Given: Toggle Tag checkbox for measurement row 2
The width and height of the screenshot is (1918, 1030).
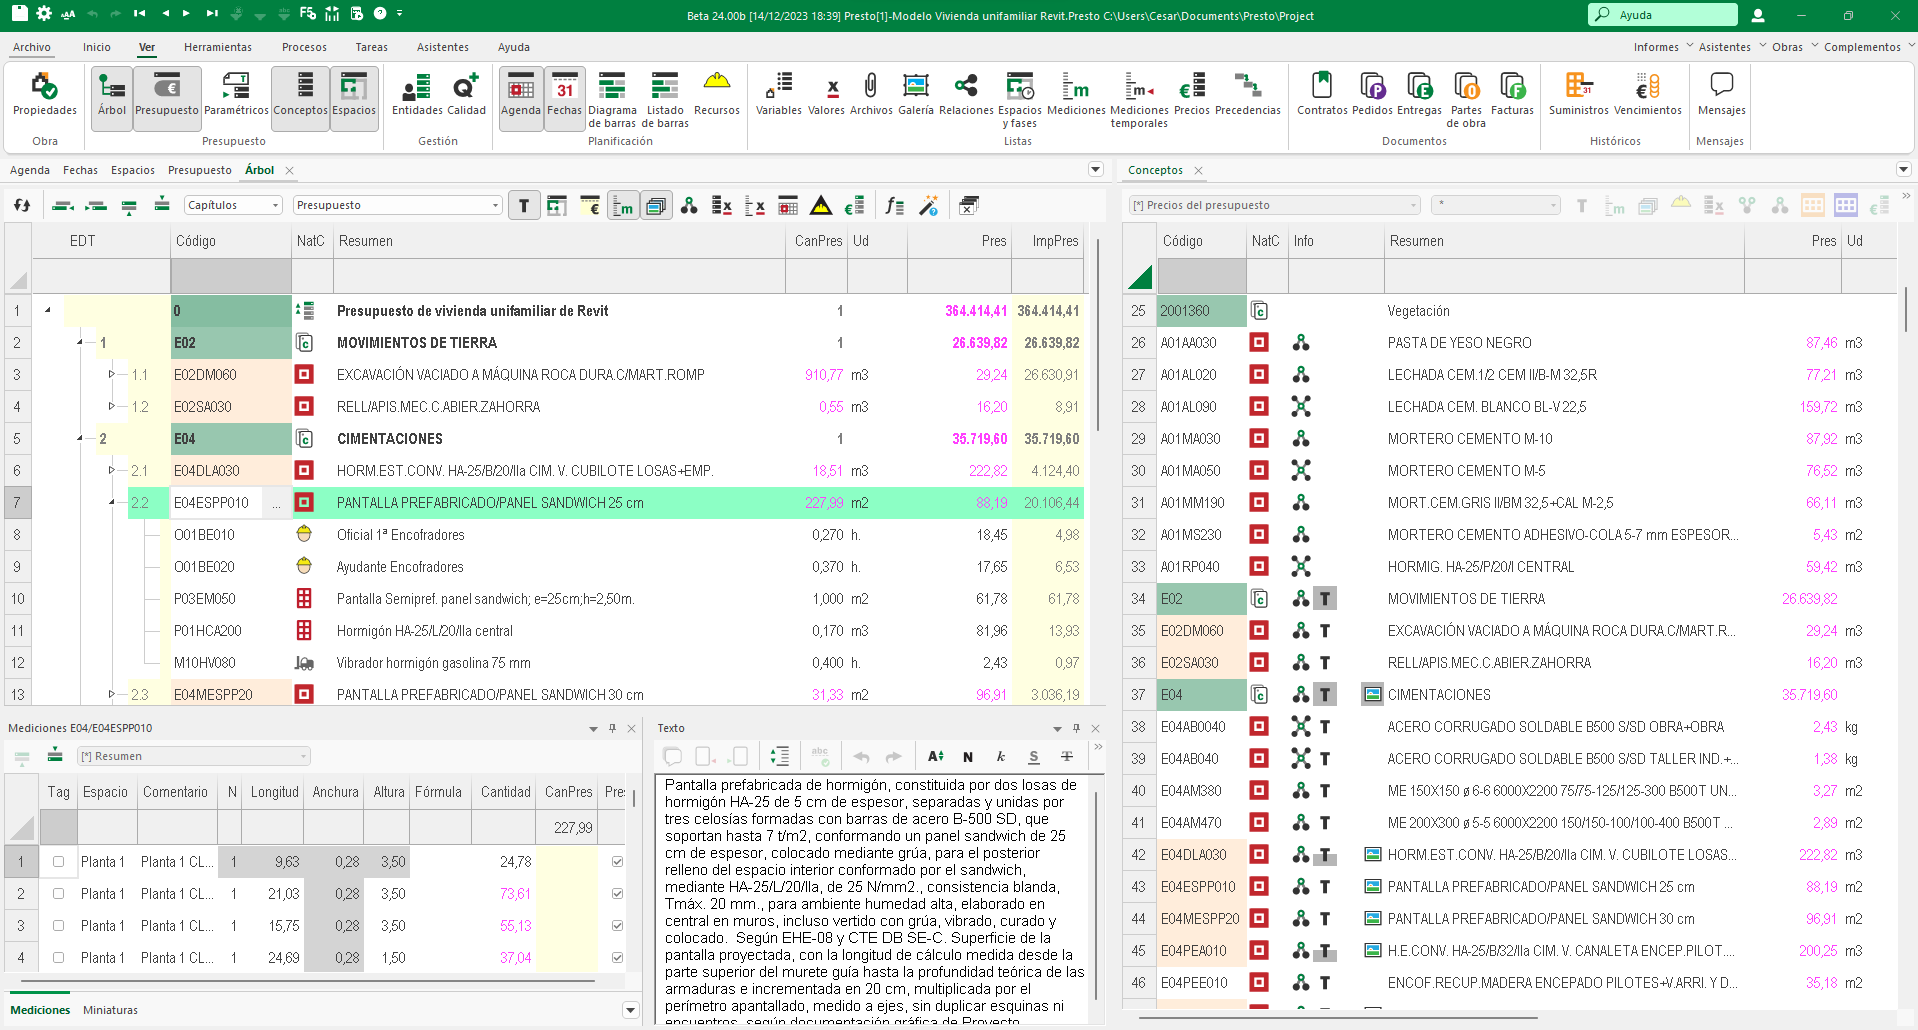Looking at the screenshot, I should pyautogui.click(x=58, y=894).
